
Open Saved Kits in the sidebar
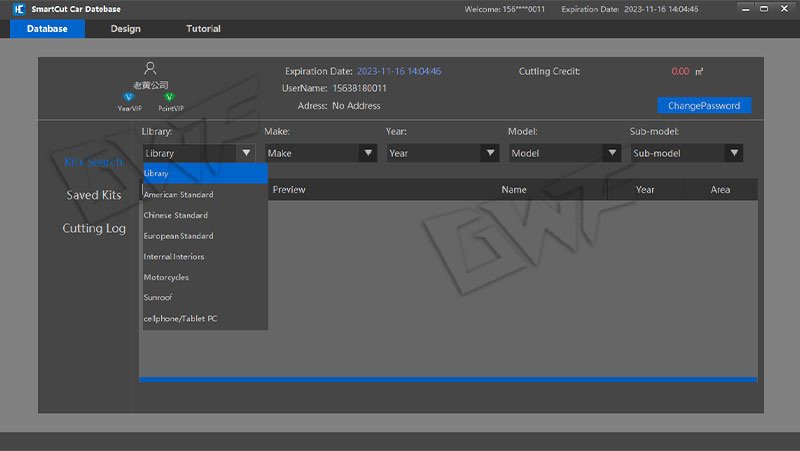[93, 195]
